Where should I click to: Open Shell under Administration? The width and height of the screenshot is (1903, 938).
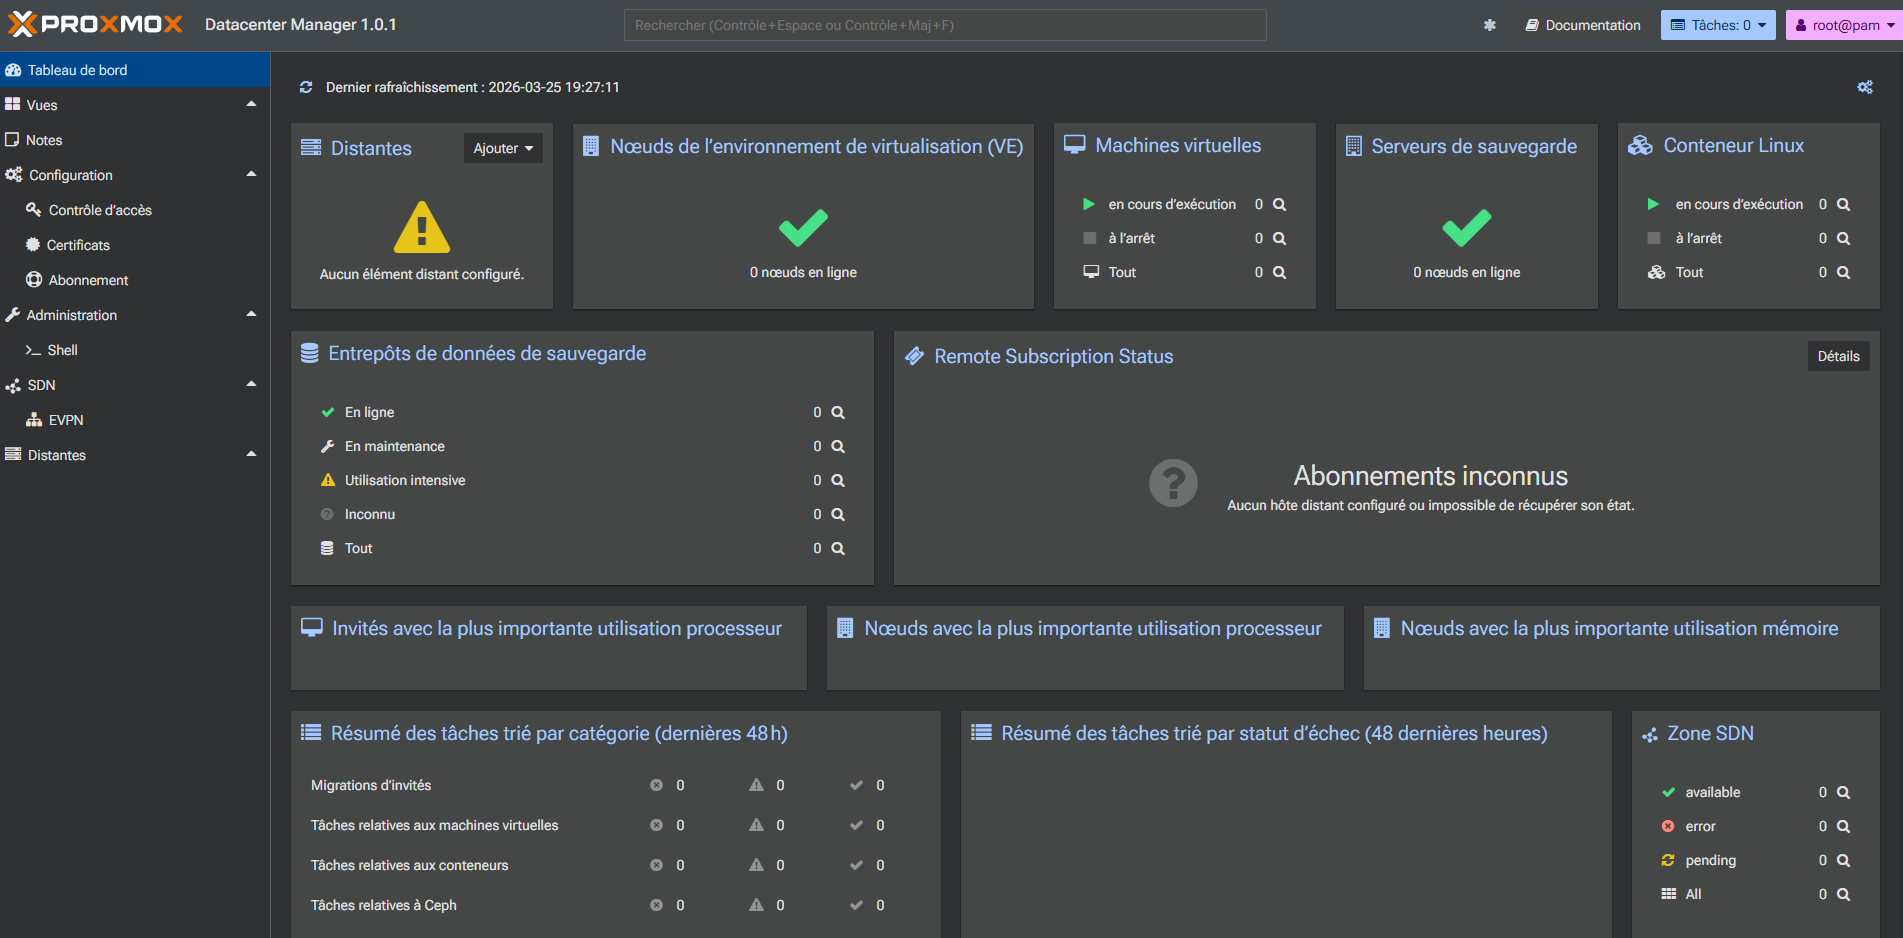(x=62, y=350)
